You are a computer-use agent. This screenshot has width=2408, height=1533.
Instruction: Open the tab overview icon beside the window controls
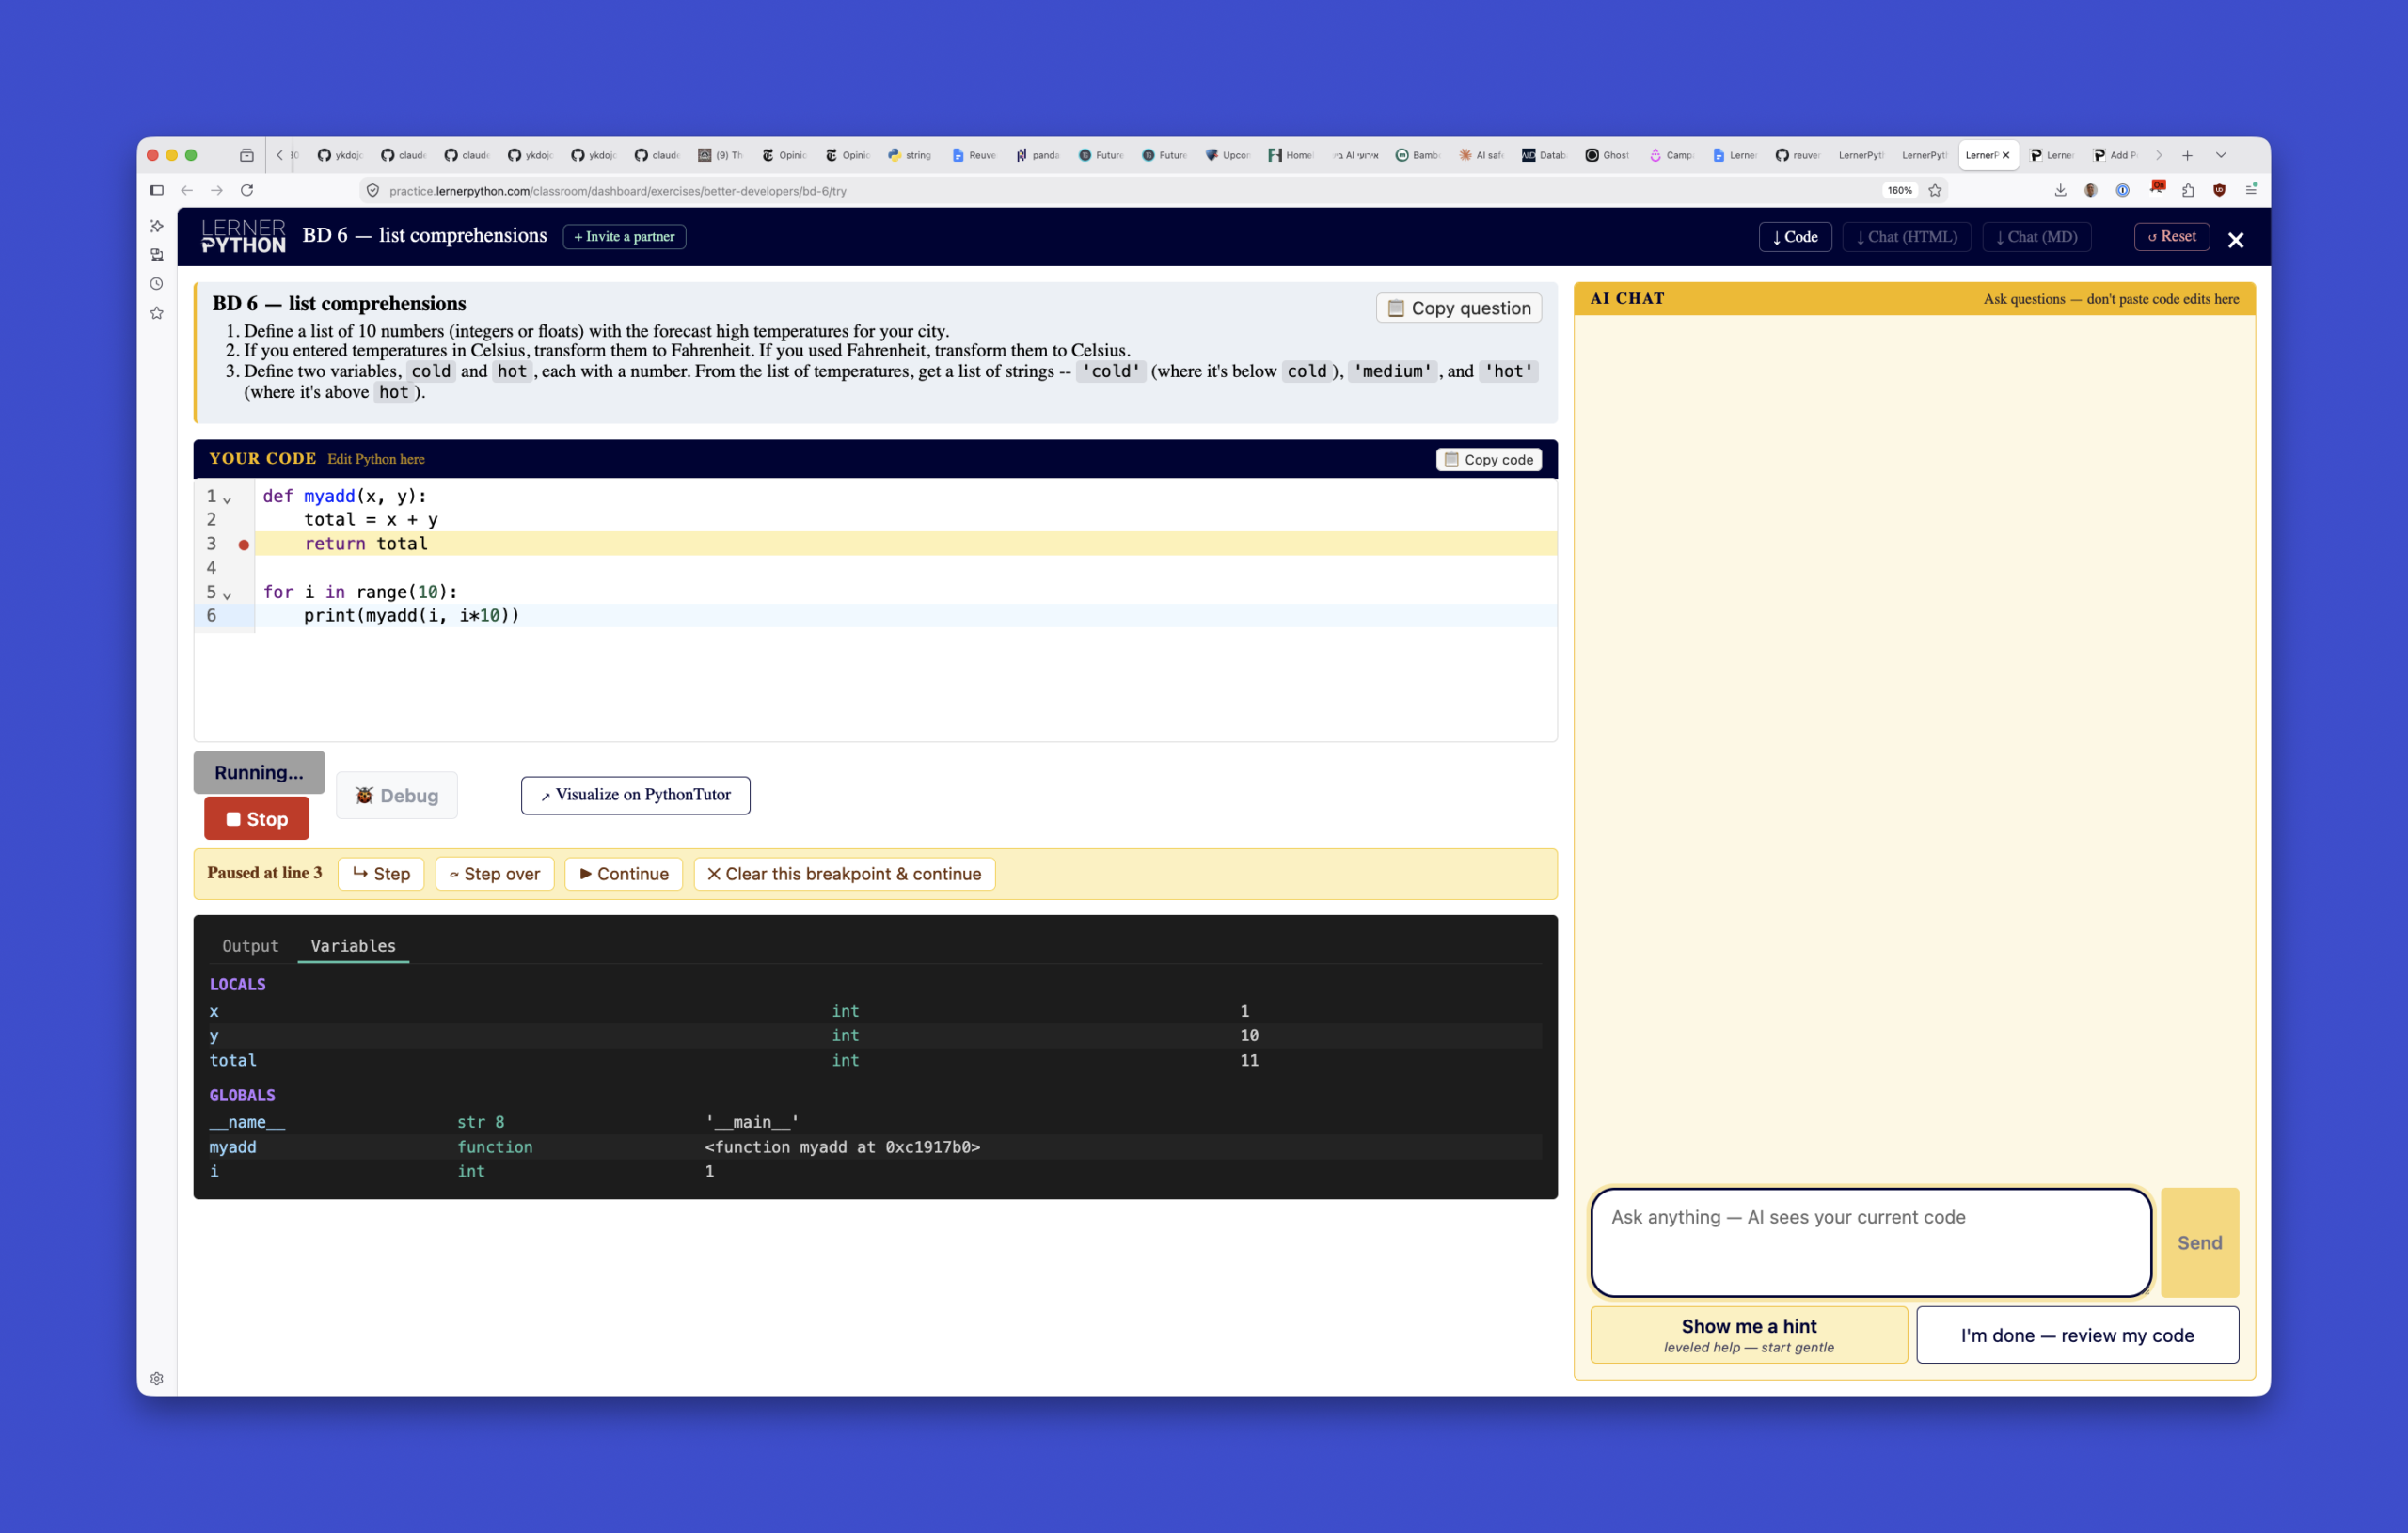pyautogui.click(x=247, y=155)
